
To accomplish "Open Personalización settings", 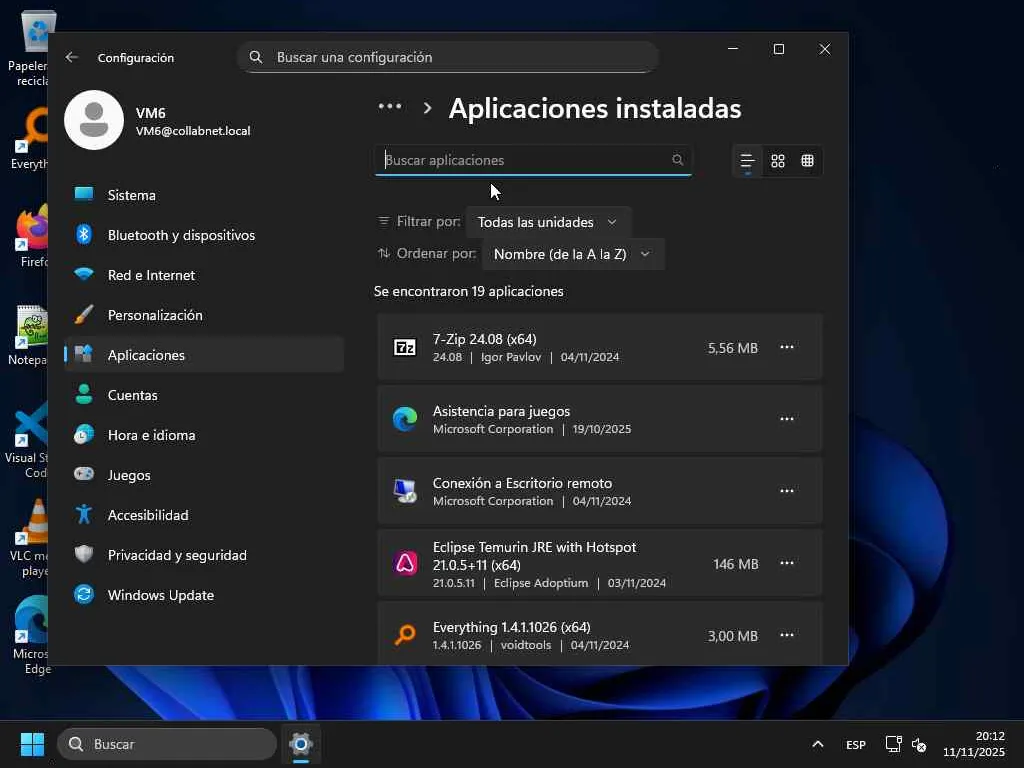I will coord(204,315).
